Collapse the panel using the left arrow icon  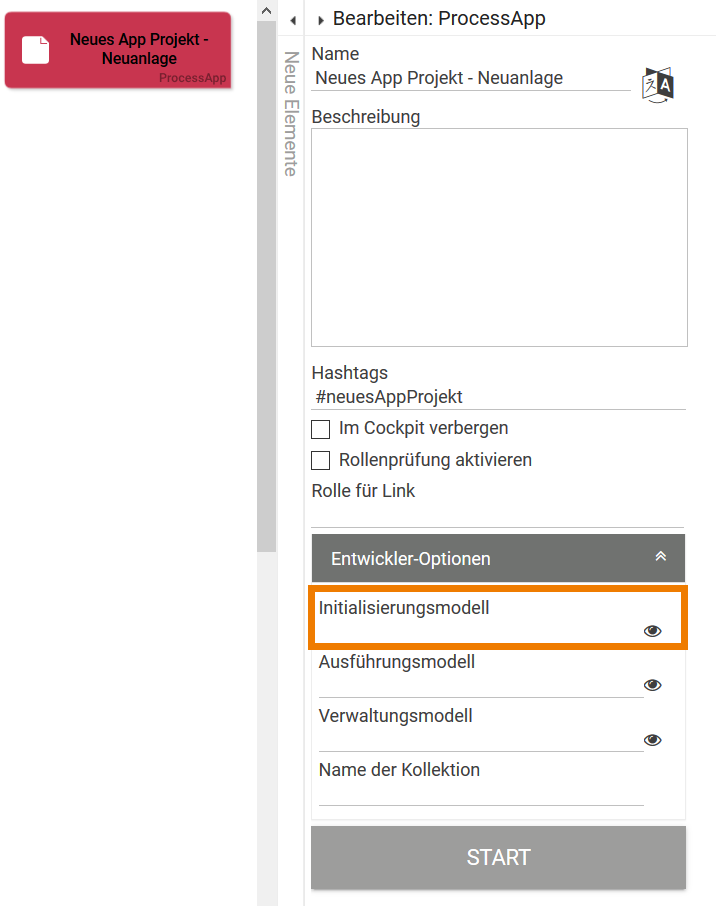pyautogui.click(x=293, y=18)
